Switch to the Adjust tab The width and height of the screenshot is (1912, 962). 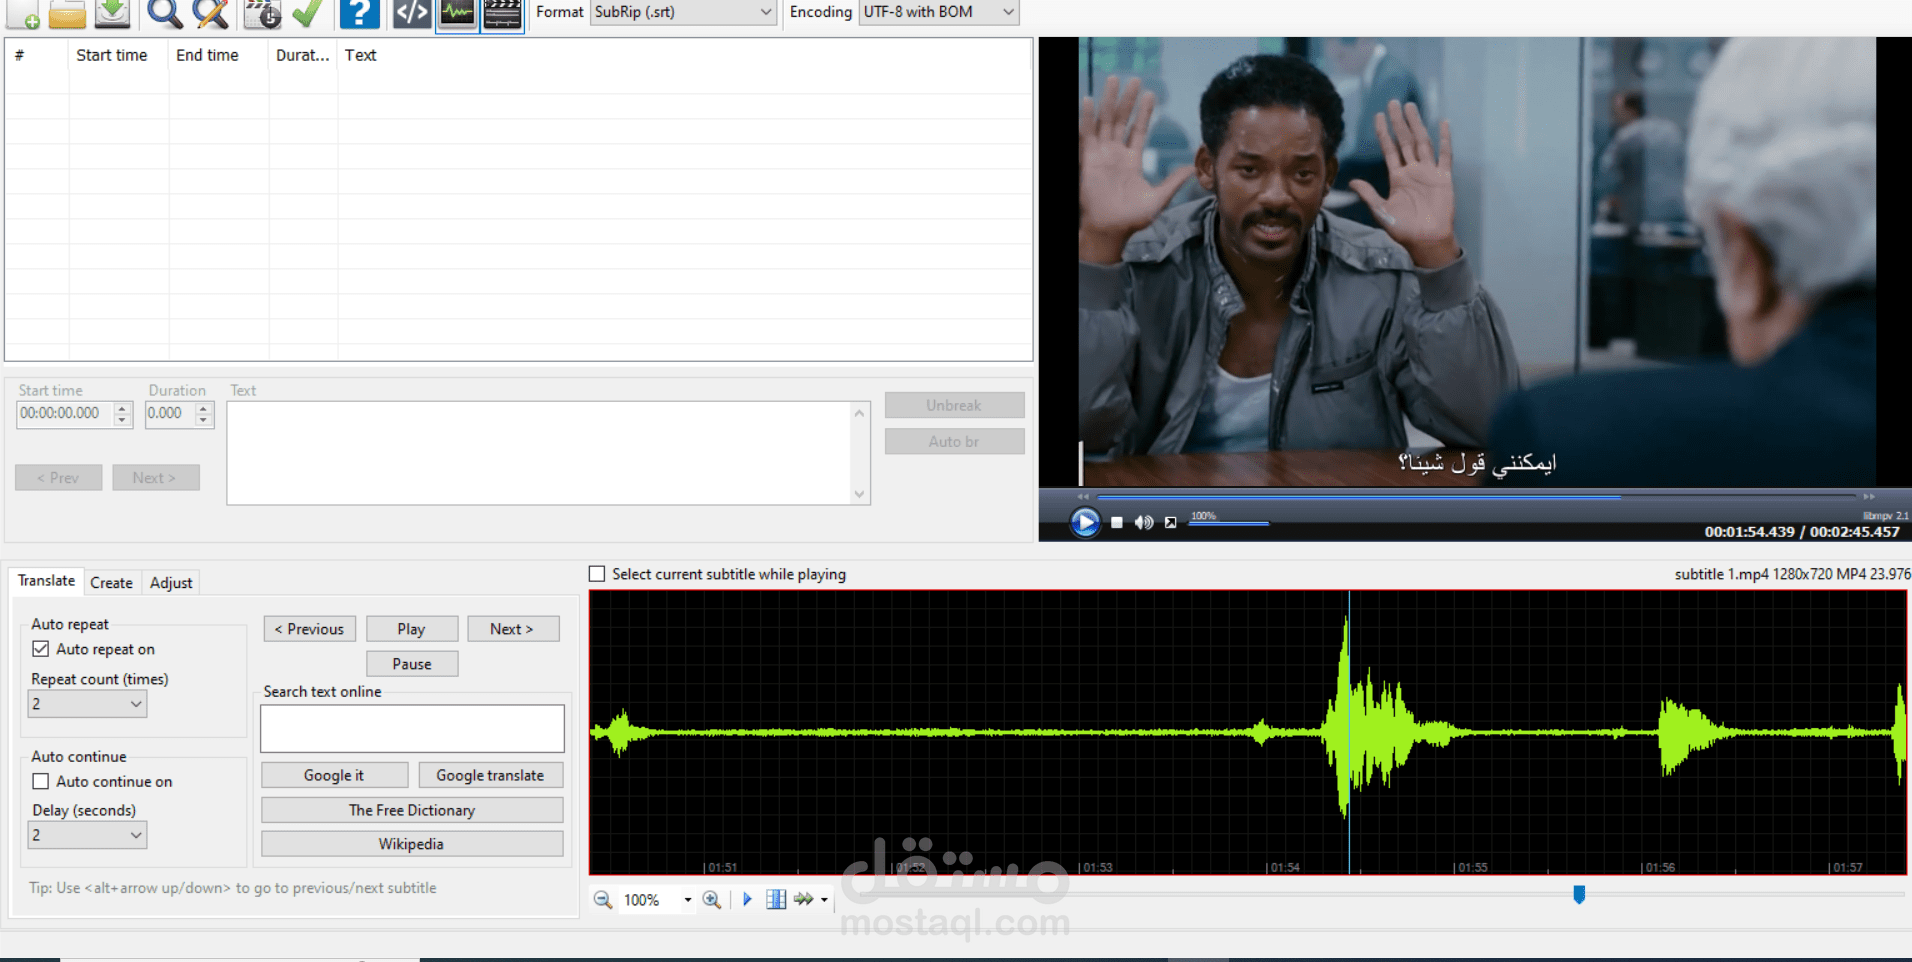pyautogui.click(x=171, y=583)
